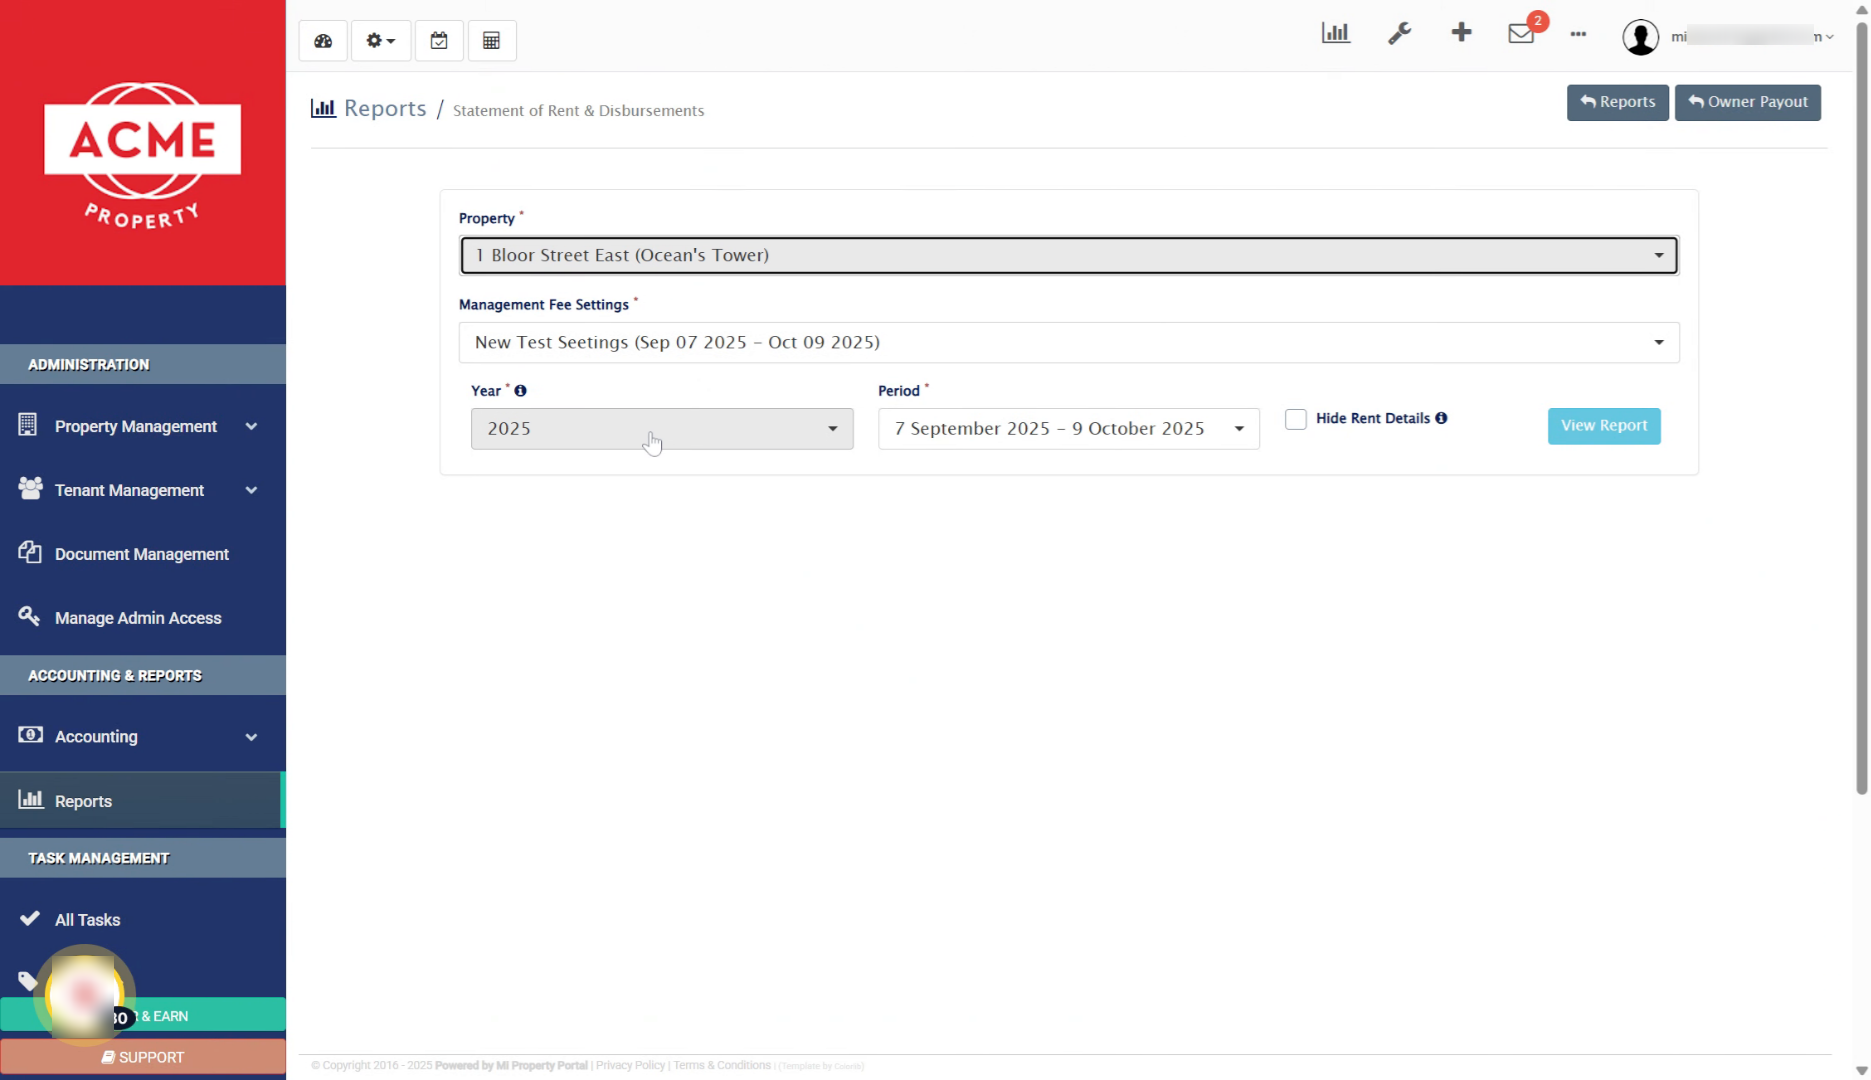Expand the Accounting menu
Image resolution: width=1871 pixels, height=1080 pixels.
point(143,737)
